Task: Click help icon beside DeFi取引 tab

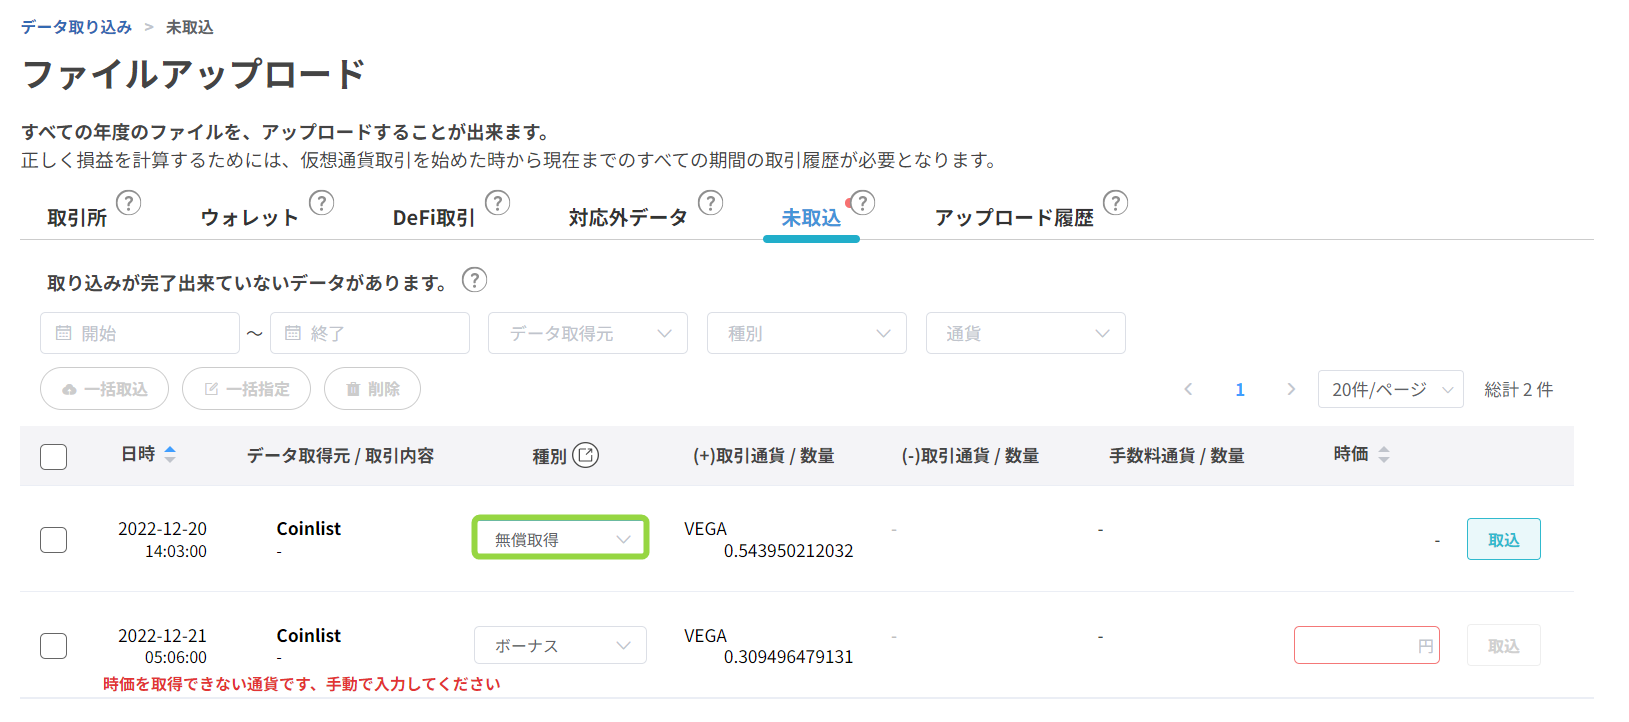Action: coord(497,203)
